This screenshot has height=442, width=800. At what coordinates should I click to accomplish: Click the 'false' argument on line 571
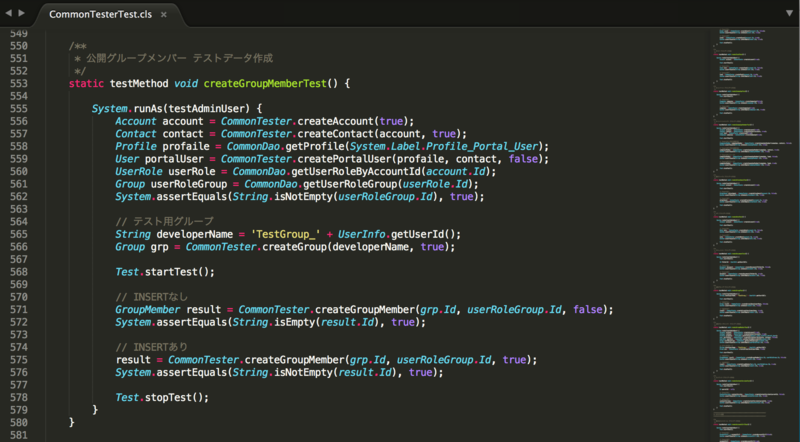point(587,309)
